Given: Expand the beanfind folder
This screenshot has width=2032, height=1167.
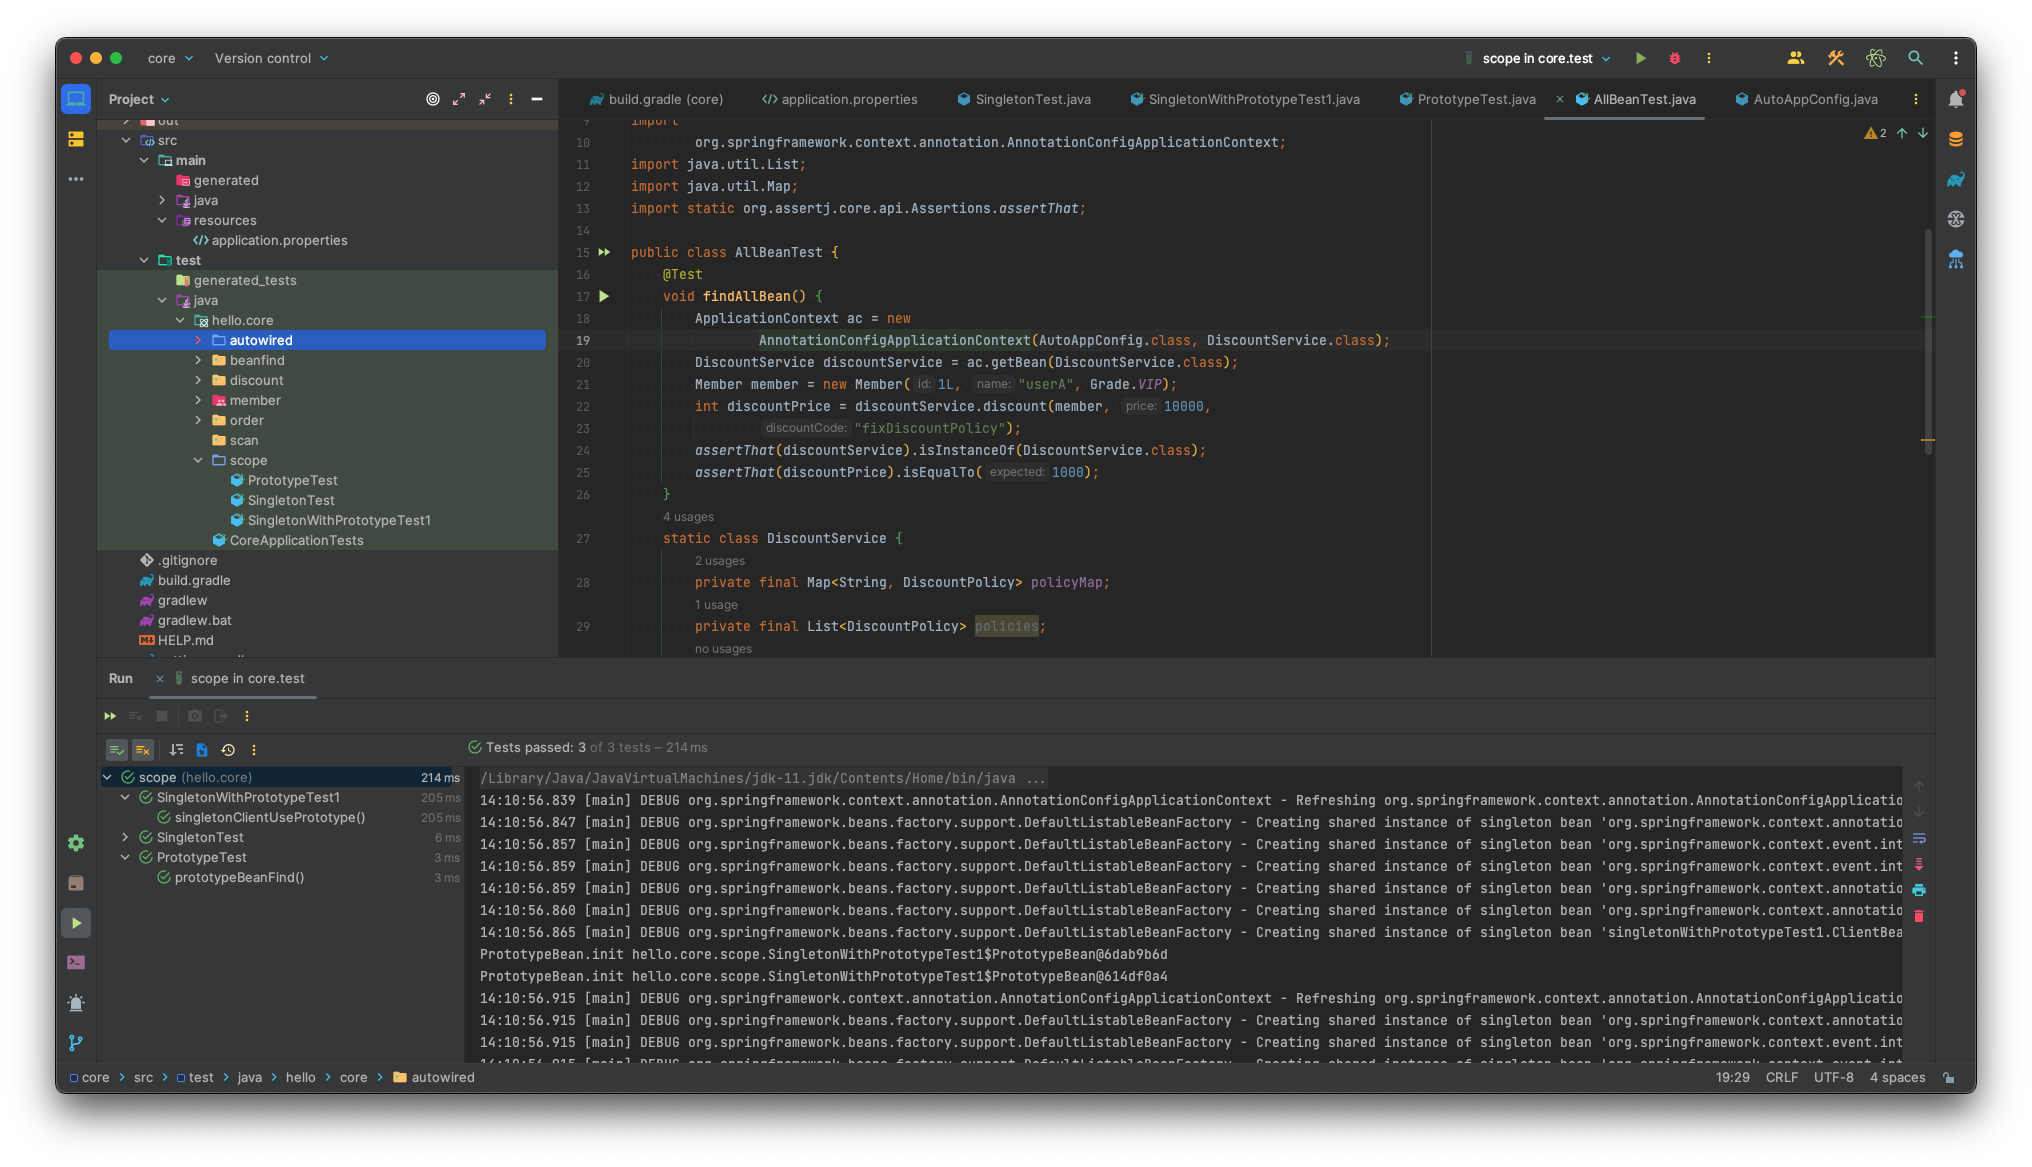Looking at the screenshot, I should (x=198, y=361).
